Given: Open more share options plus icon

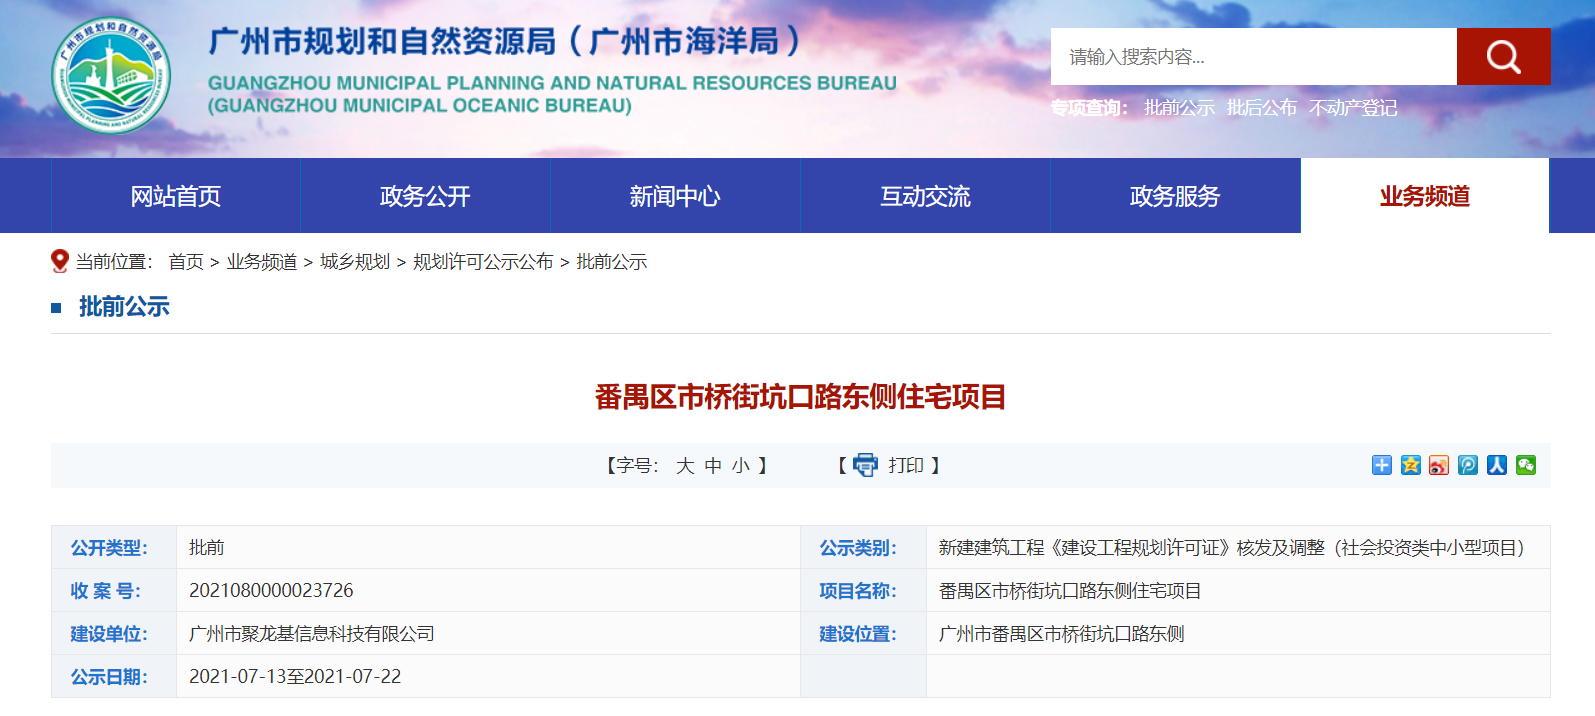Looking at the screenshot, I should pyautogui.click(x=1382, y=465).
